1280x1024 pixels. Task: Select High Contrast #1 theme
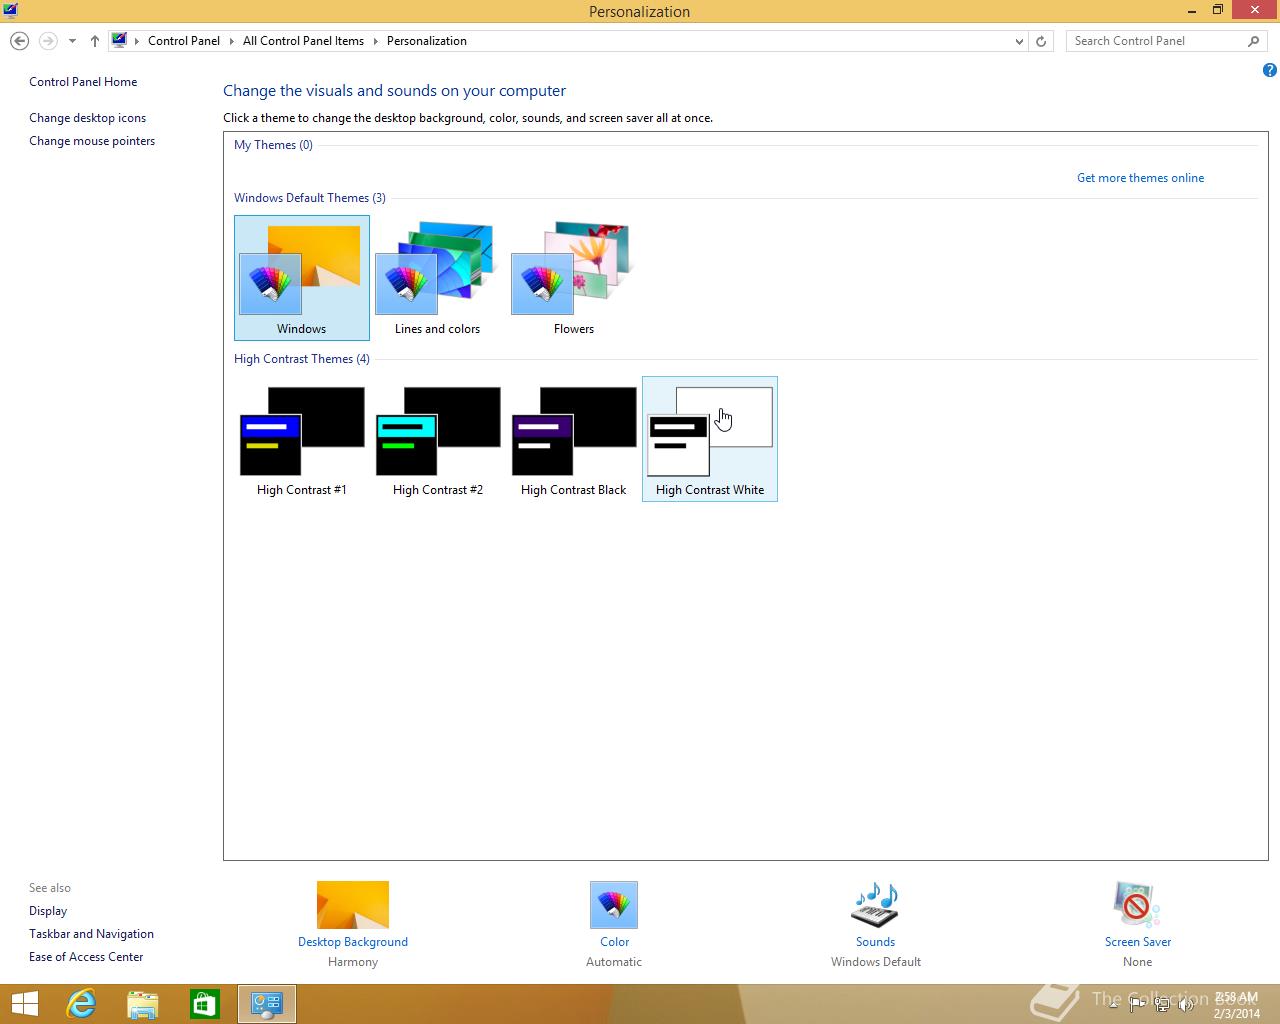[302, 439]
